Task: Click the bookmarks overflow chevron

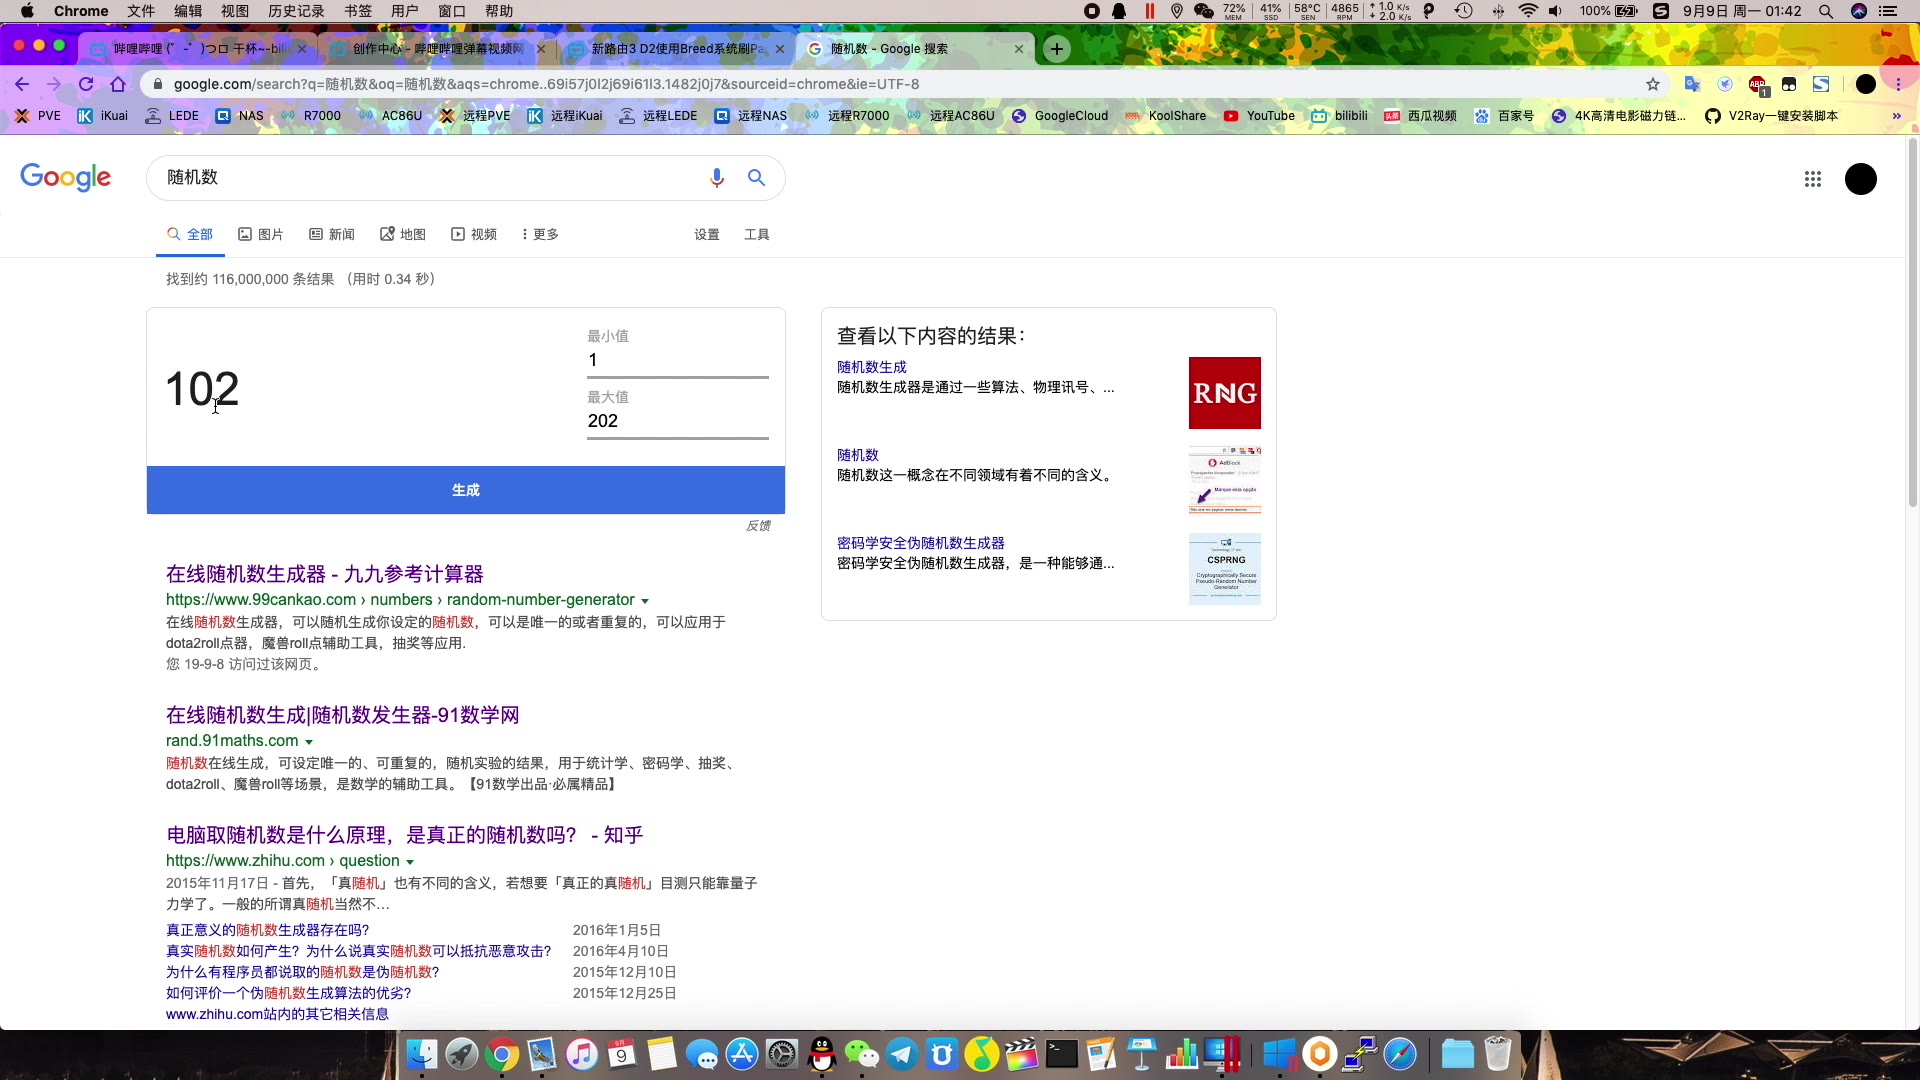Action: (1896, 115)
